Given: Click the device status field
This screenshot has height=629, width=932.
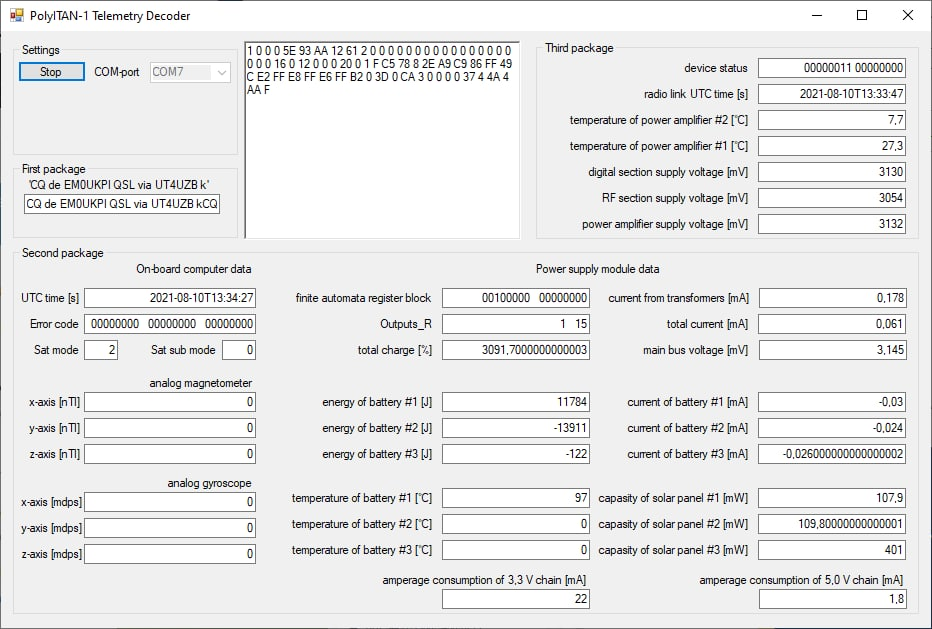Looking at the screenshot, I should [832, 68].
